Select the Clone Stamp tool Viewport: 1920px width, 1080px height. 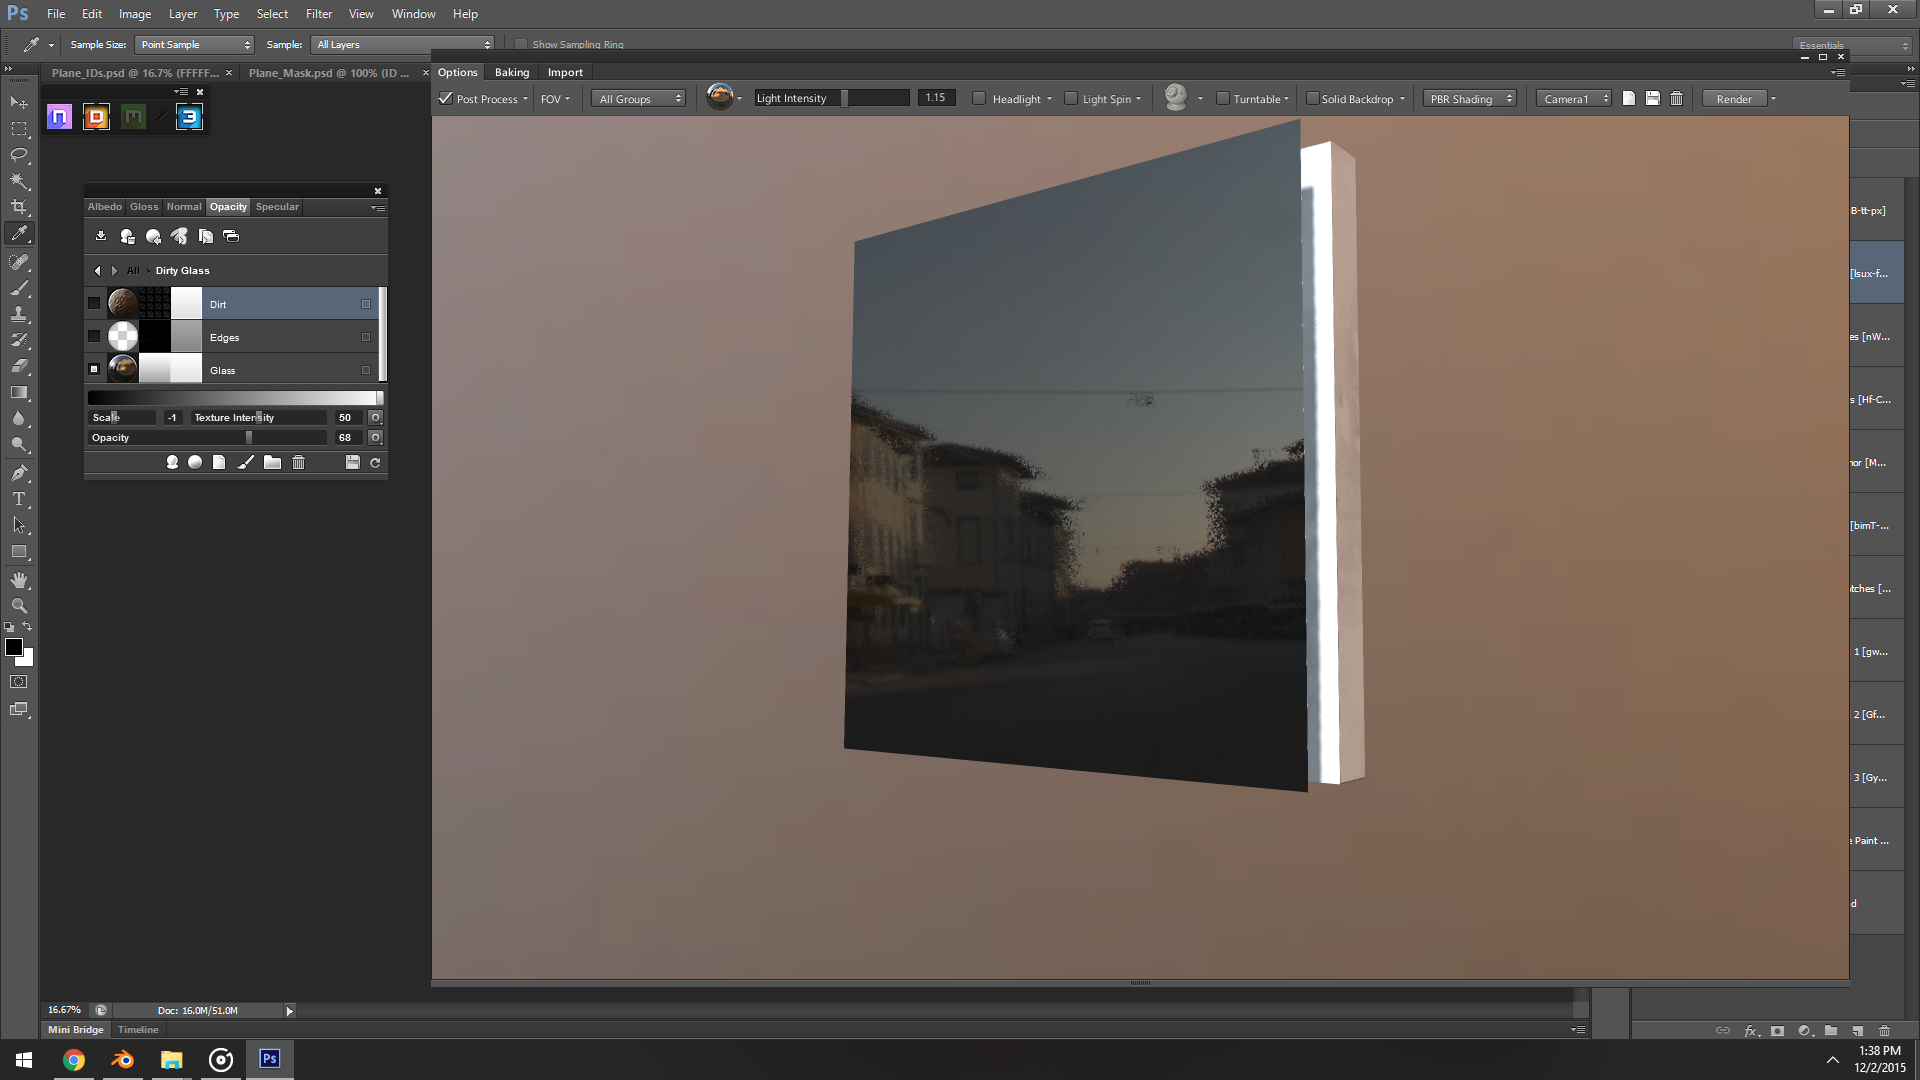(x=19, y=314)
